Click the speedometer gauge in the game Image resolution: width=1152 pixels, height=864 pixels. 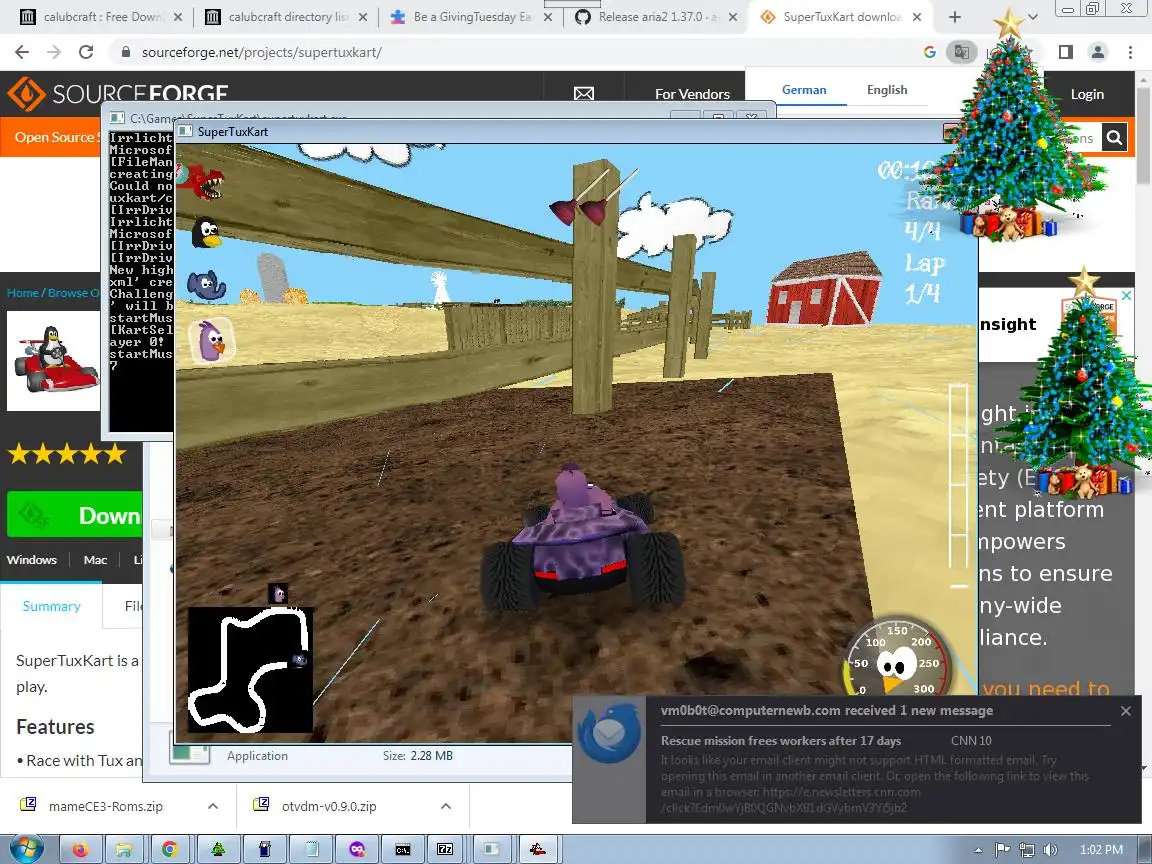tap(896, 657)
